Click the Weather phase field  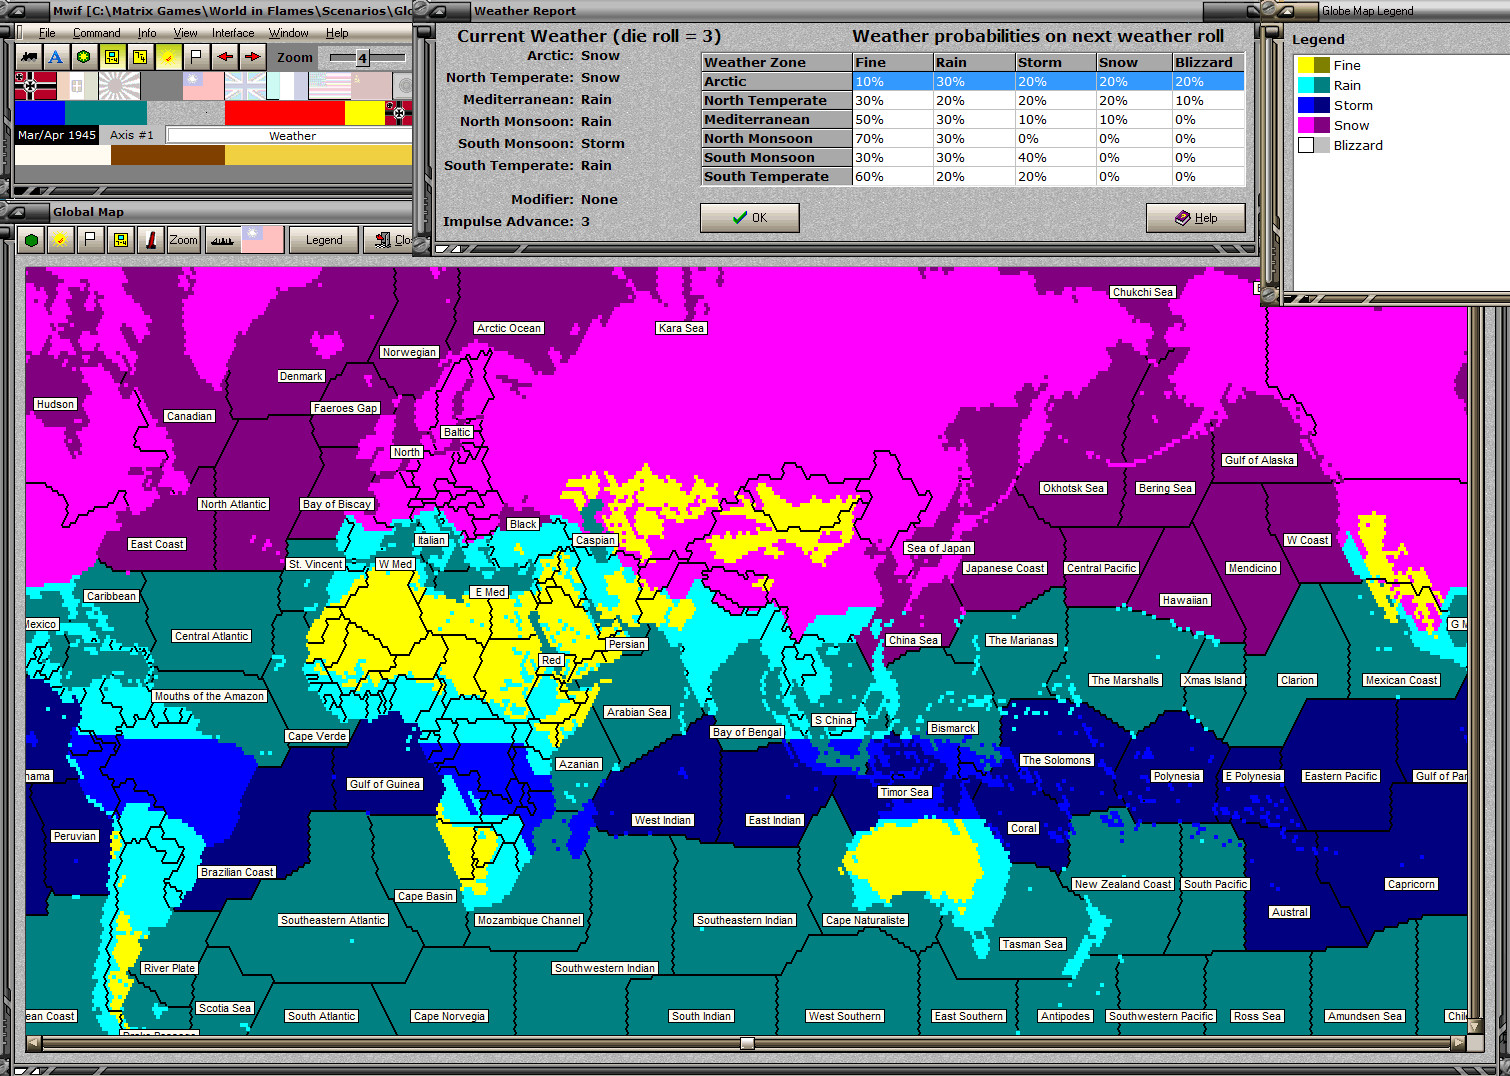[290, 135]
